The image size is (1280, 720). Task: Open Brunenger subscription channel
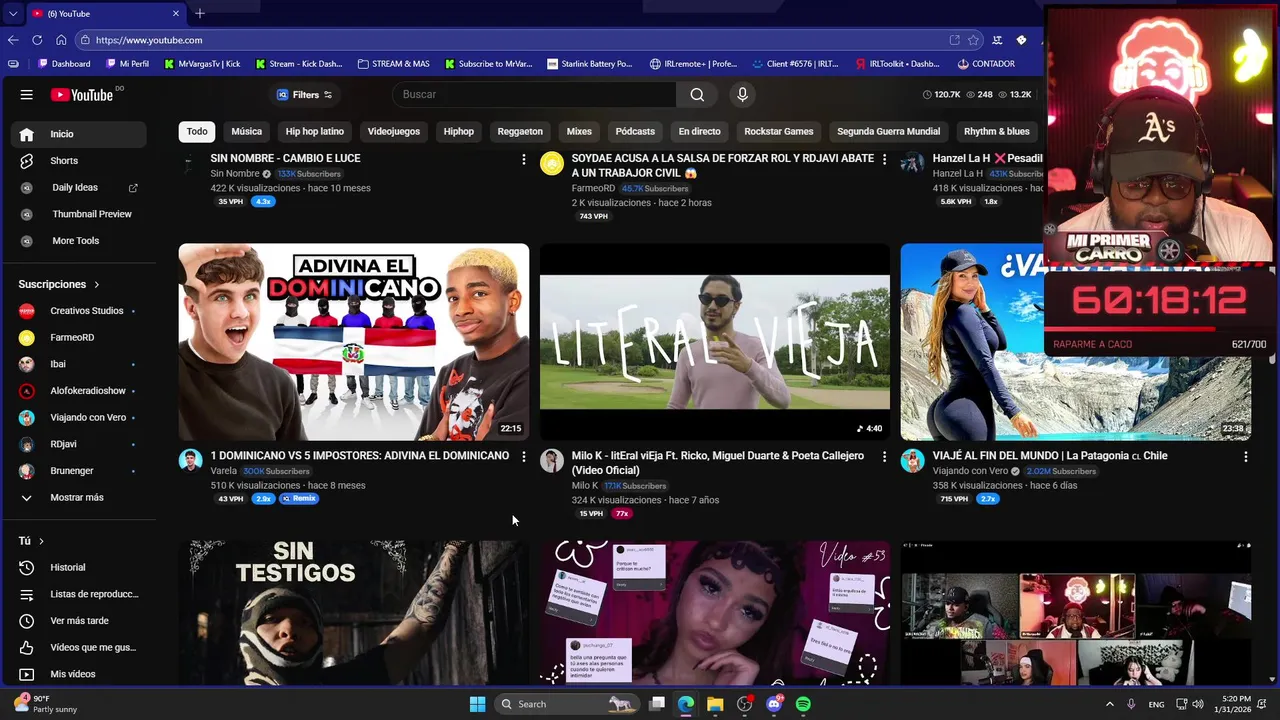[79, 471]
